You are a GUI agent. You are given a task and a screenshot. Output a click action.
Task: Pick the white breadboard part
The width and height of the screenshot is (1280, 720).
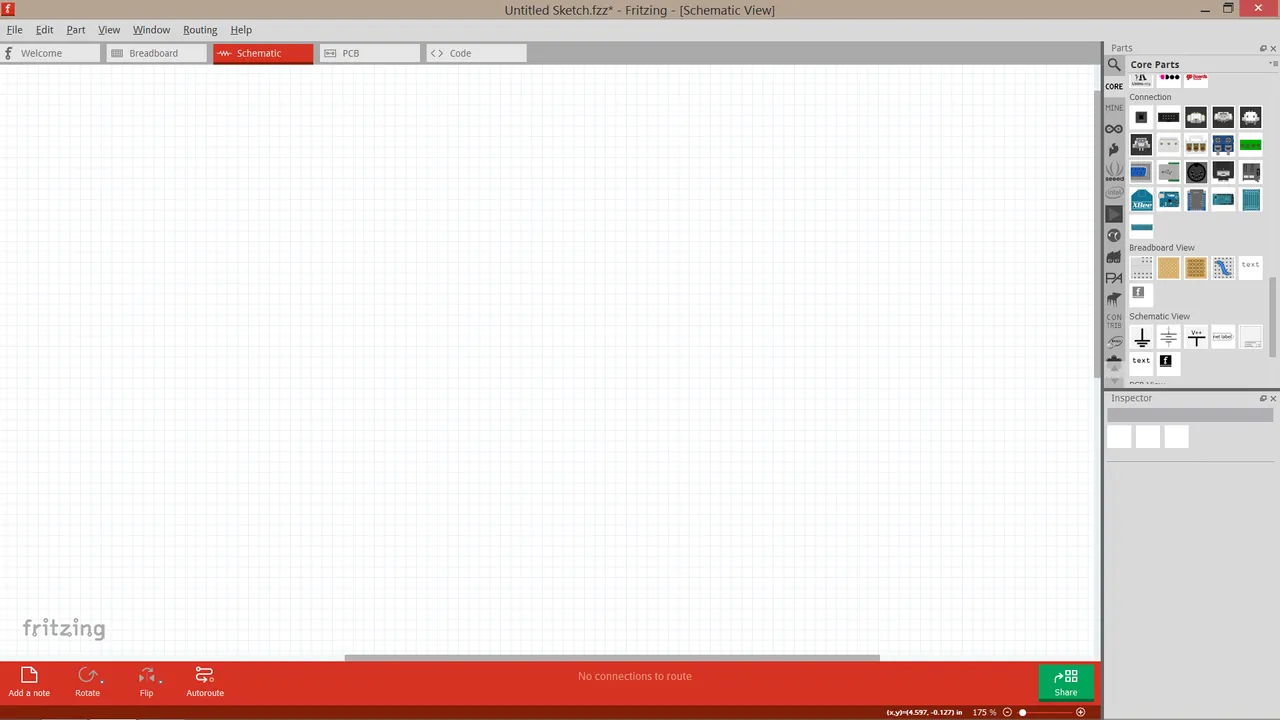[x=1141, y=267]
